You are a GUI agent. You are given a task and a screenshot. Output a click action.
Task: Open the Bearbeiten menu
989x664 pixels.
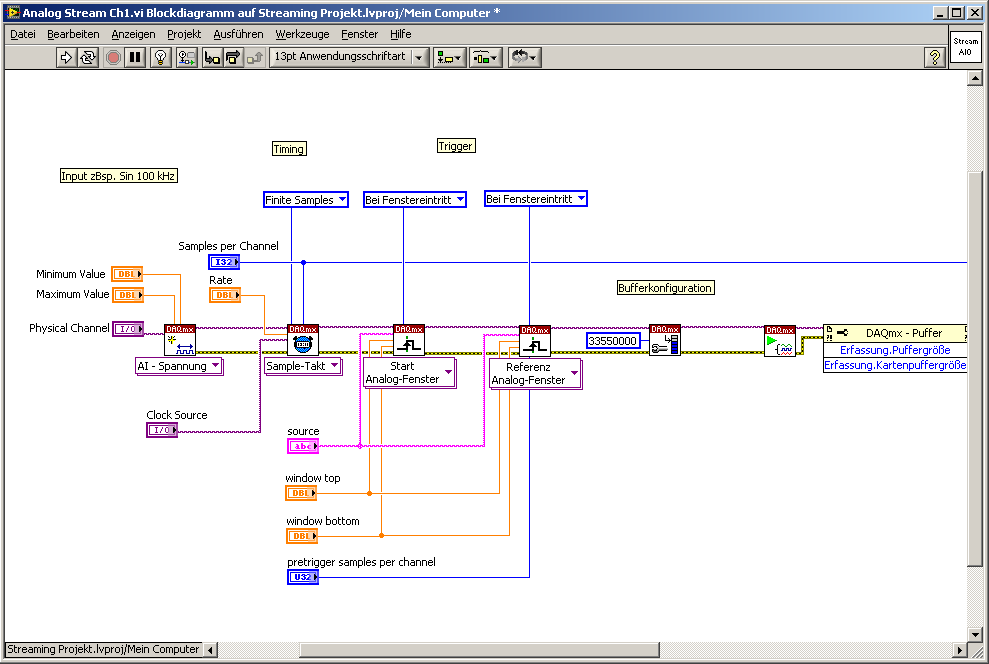pos(73,34)
